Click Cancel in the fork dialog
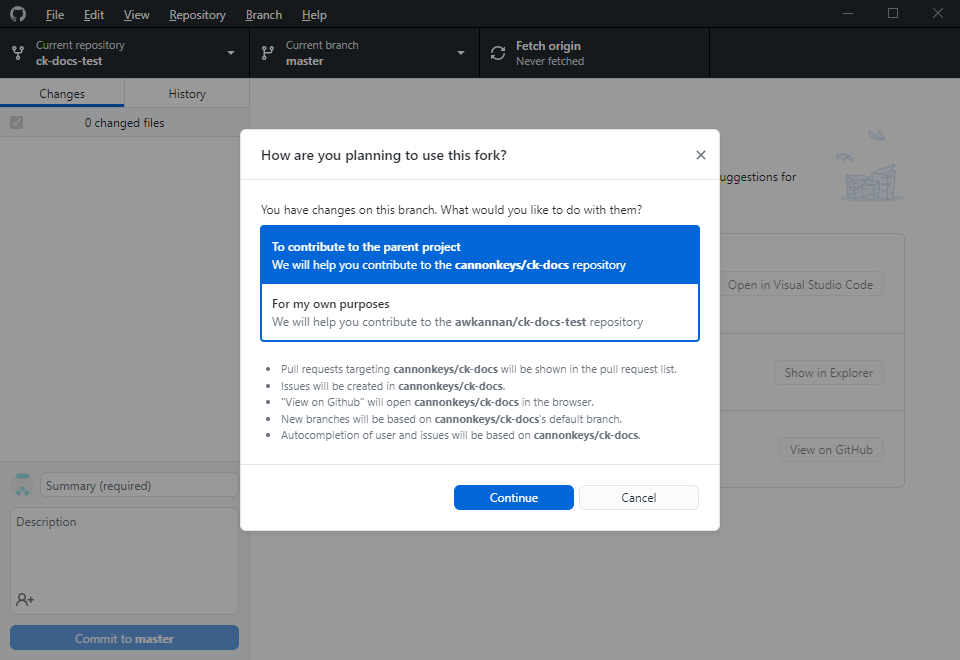The width and height of the screenshot is (960, 660). coord(638,498)
